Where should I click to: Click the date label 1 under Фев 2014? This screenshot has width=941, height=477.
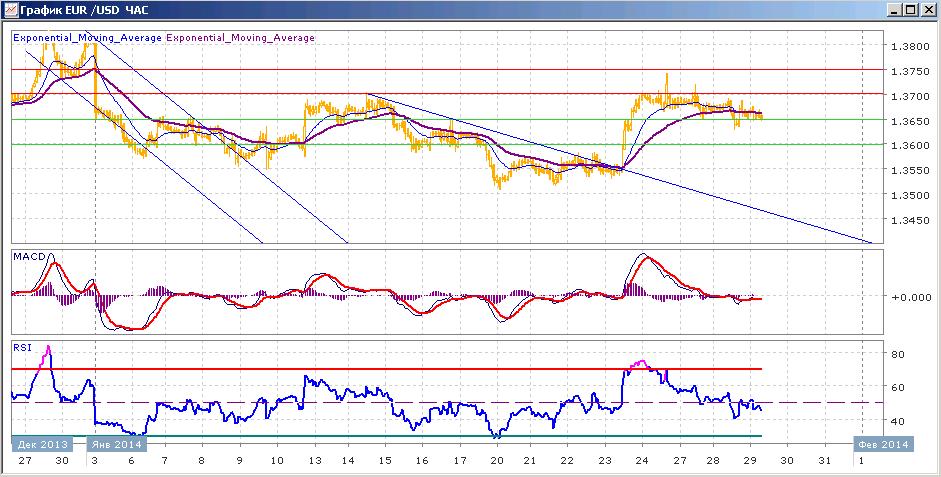862,460
